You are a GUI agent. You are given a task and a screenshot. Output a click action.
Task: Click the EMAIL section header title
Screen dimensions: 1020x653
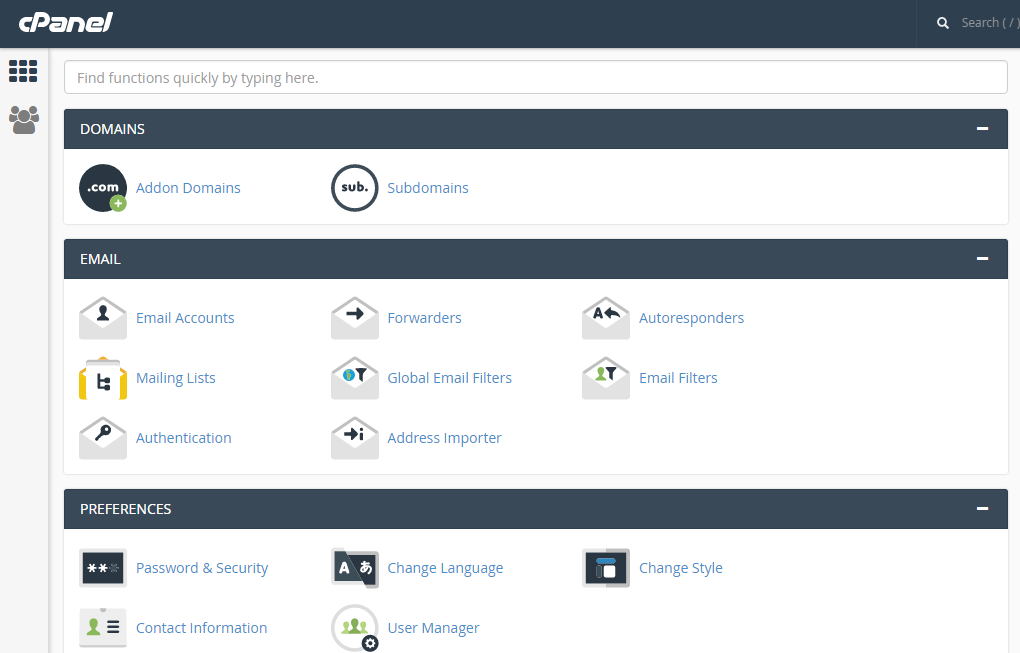pos(100,259)
